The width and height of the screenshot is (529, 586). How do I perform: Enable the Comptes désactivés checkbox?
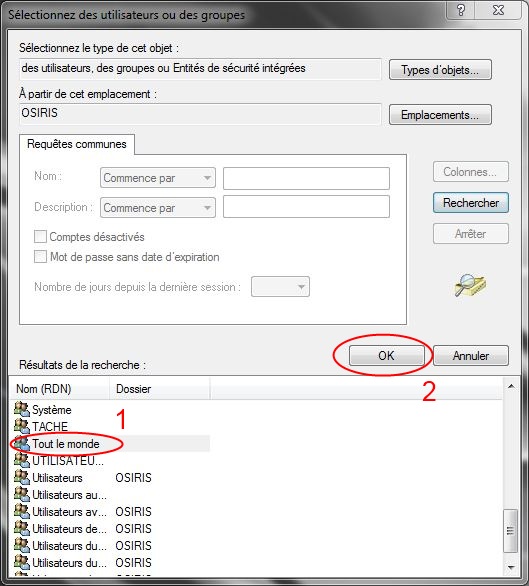pos(40,237)
